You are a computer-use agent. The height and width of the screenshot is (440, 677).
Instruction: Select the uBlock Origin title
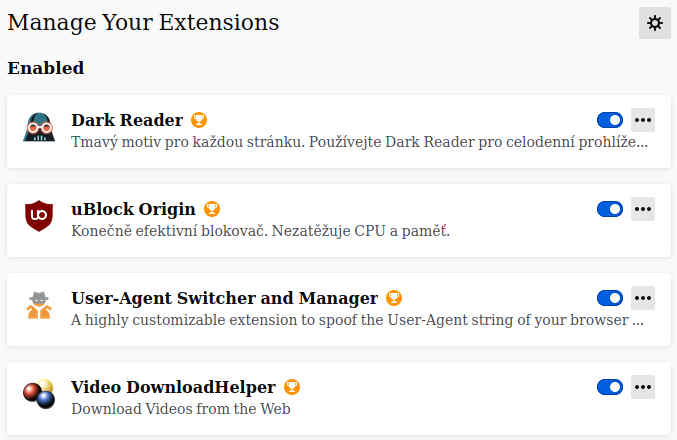click(x=133, y=209)
